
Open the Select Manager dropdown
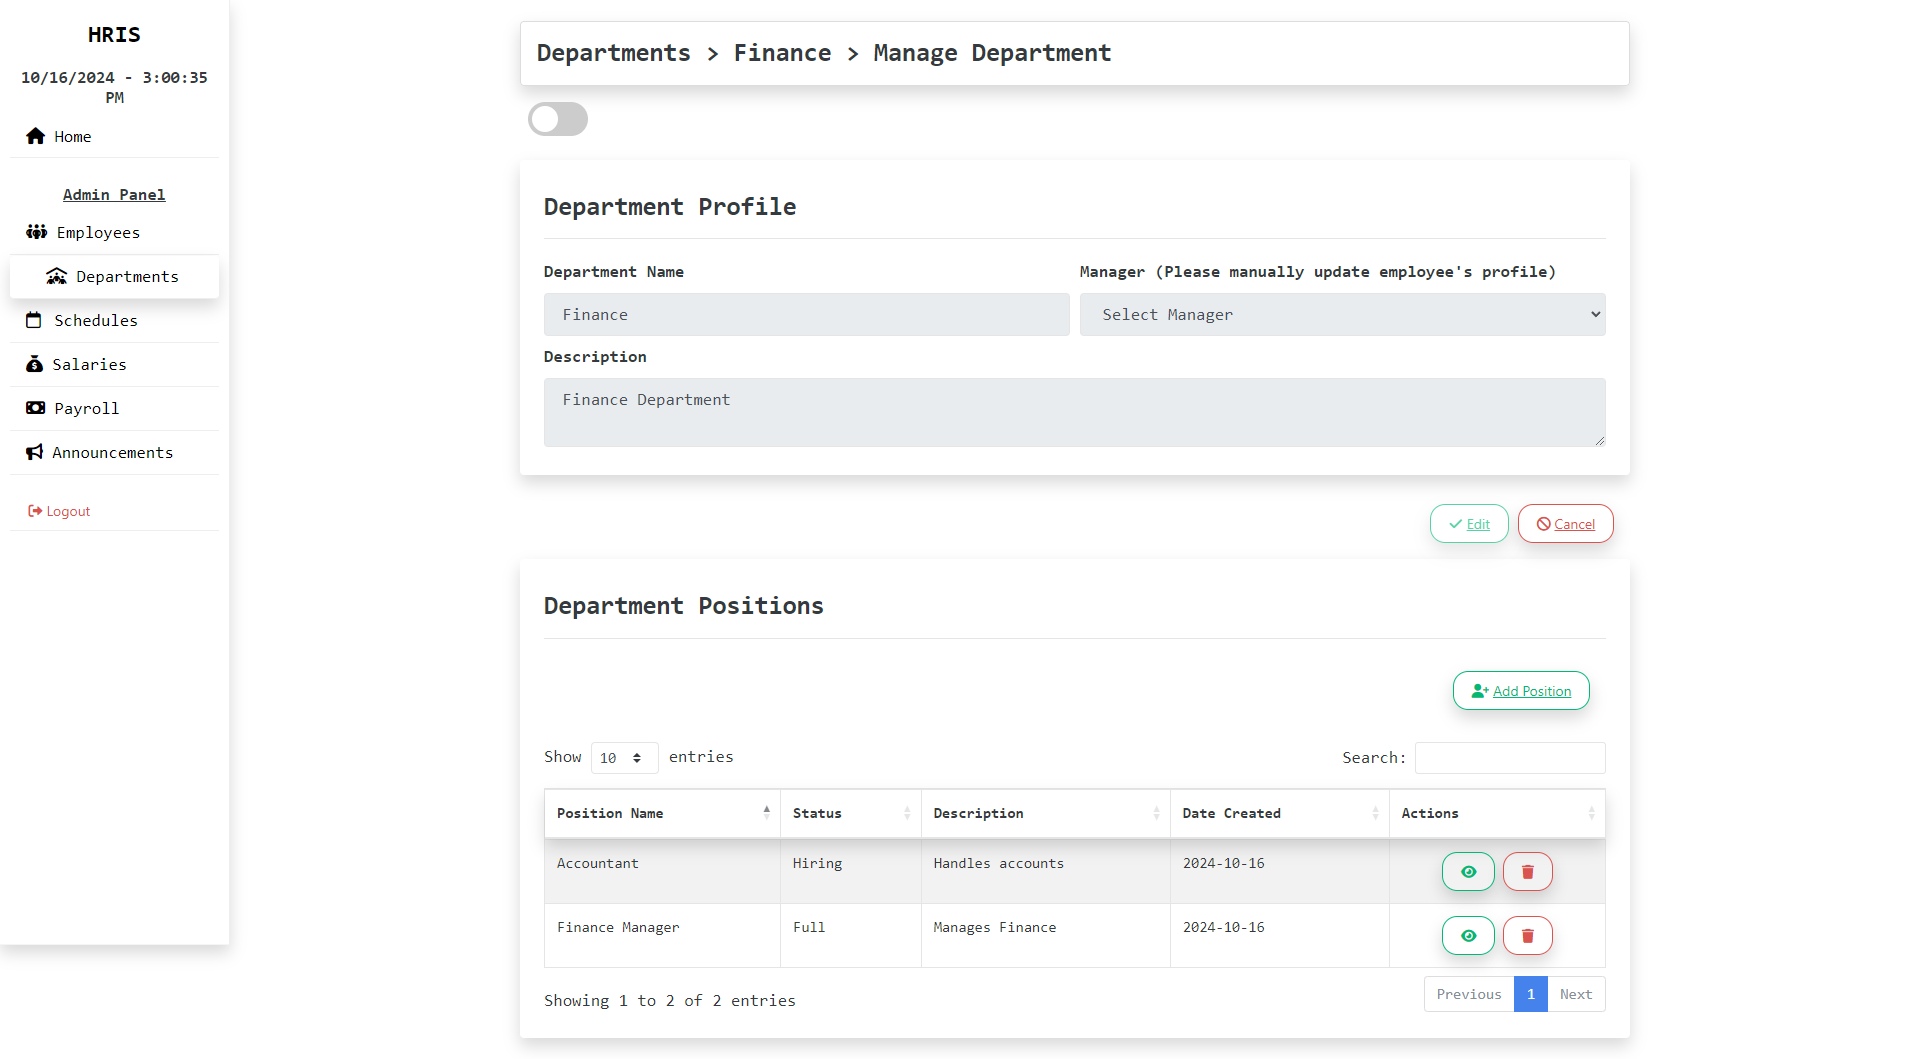click(x=1342, y=315)
